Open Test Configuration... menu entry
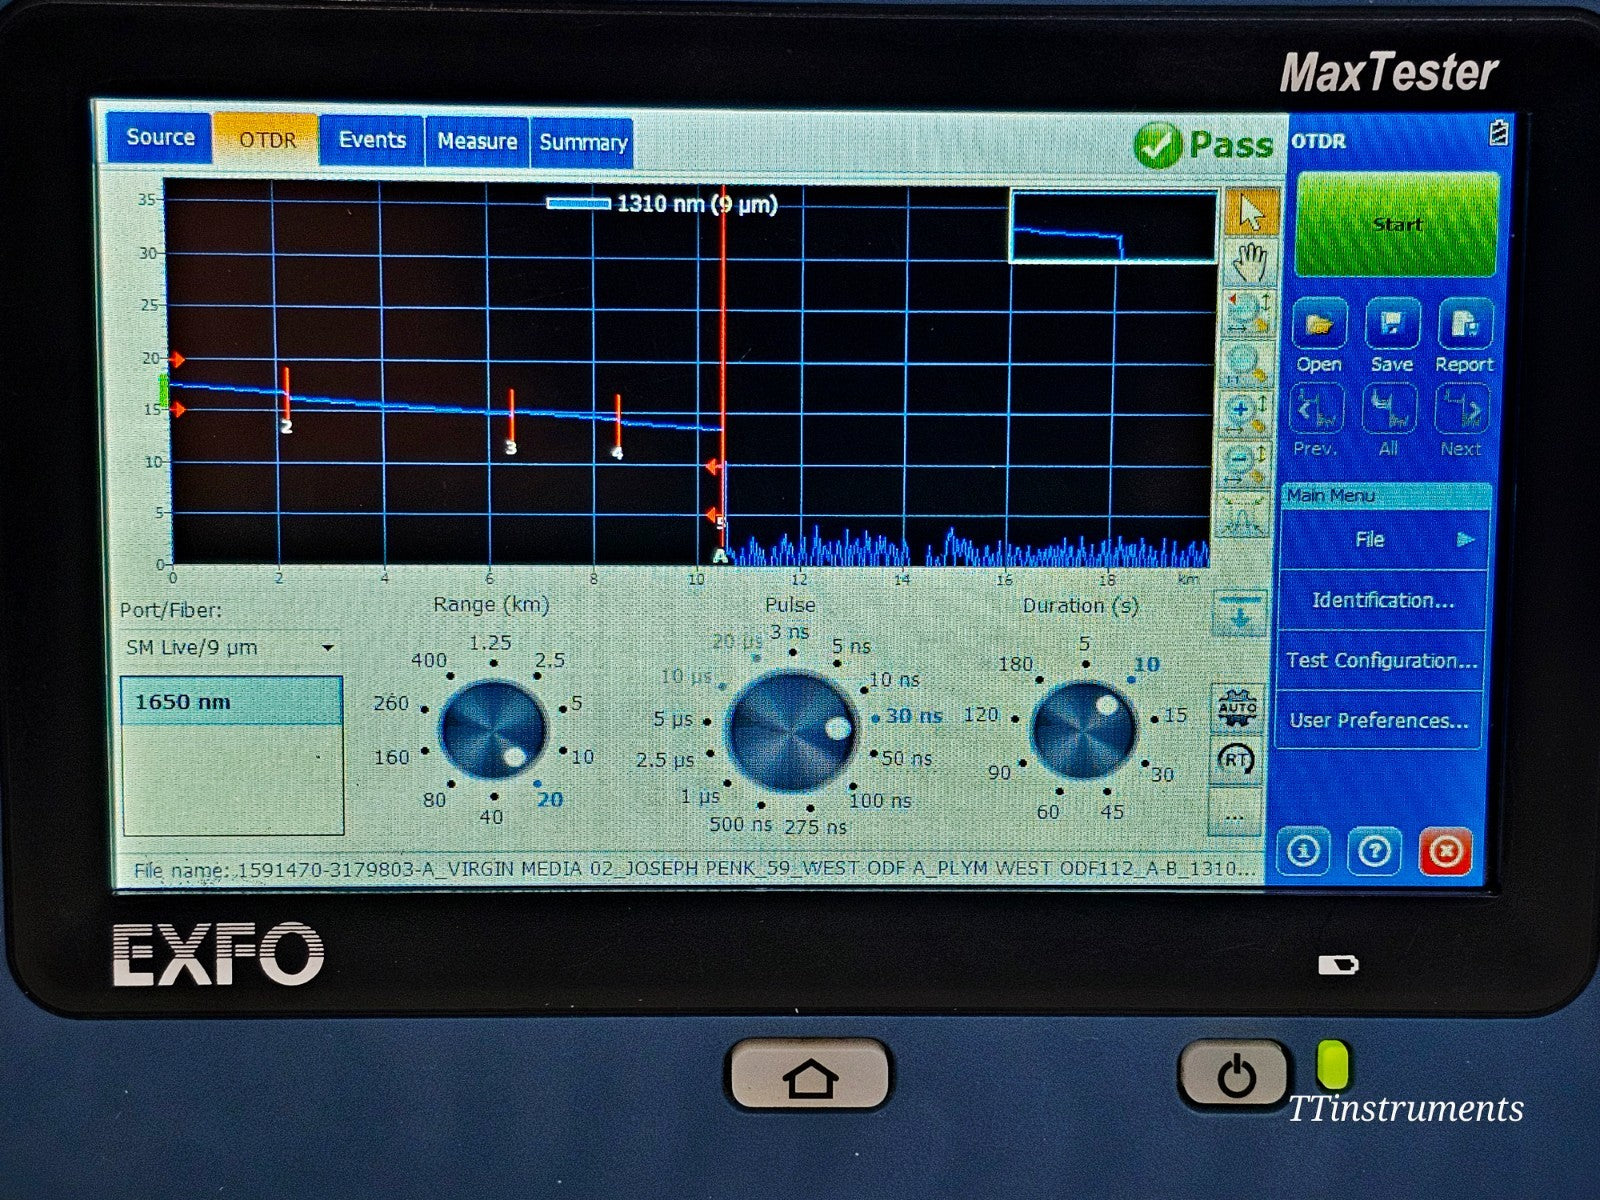1600x1200 pixels. [1381, 660]
